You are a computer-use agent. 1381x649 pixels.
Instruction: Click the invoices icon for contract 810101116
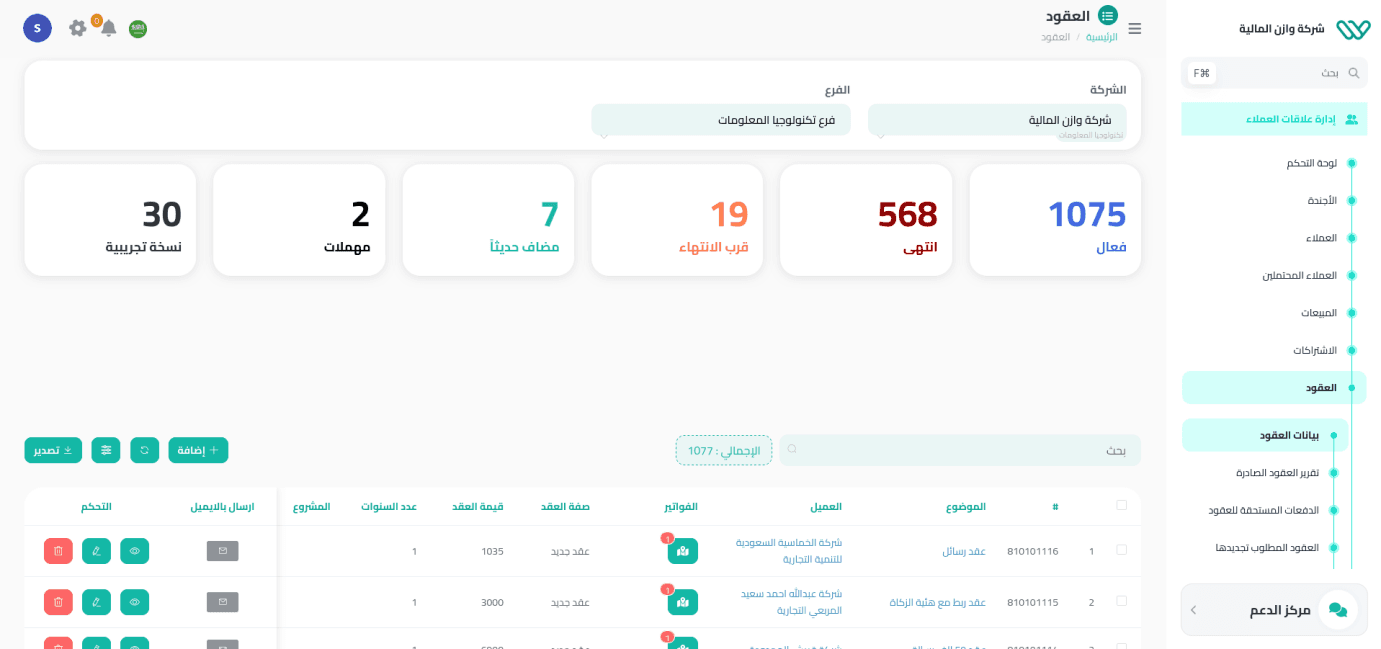point(682,551)
